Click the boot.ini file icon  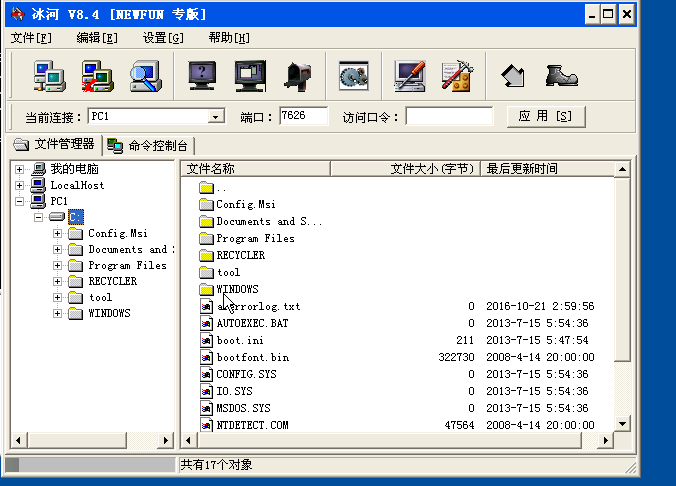(x=207, y=340)
